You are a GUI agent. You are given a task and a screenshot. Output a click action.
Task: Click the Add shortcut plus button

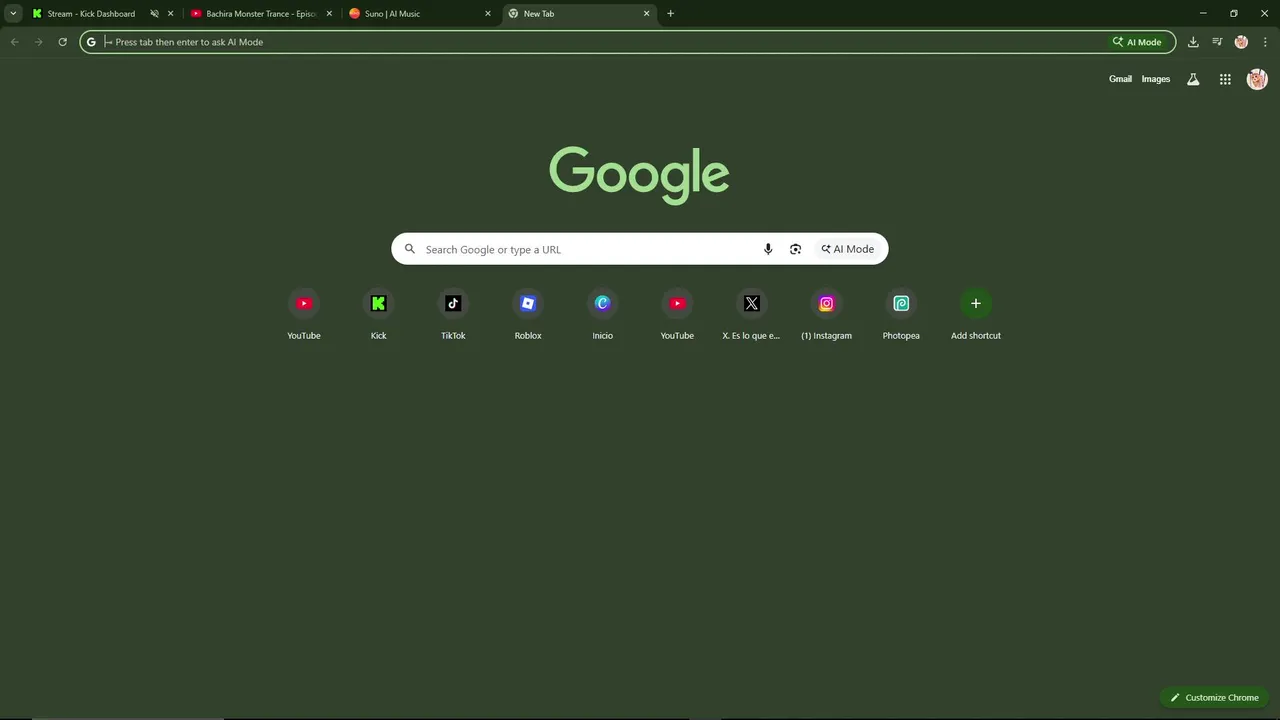(976, 304)
